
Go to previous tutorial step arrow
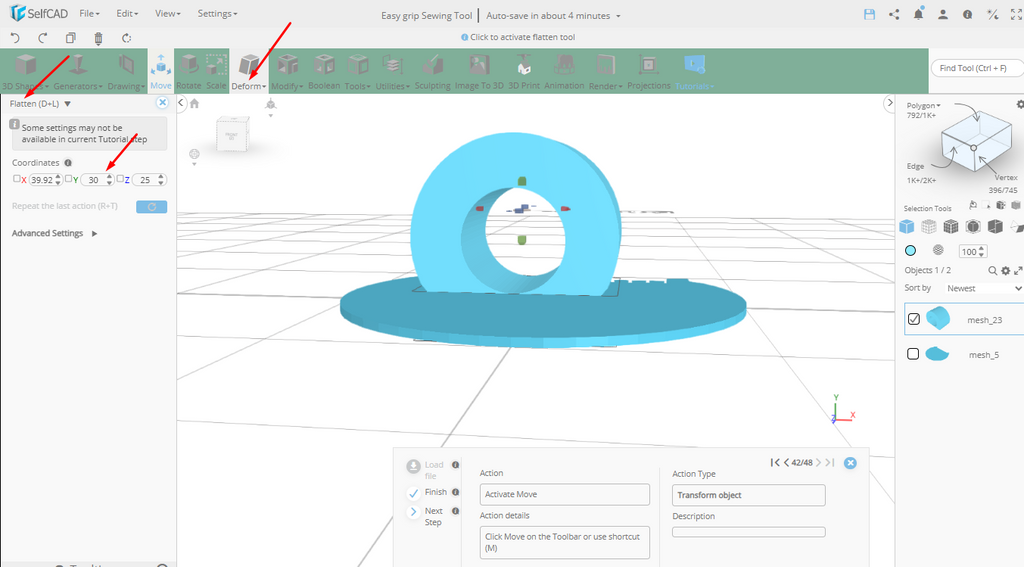tap(786, 462)
